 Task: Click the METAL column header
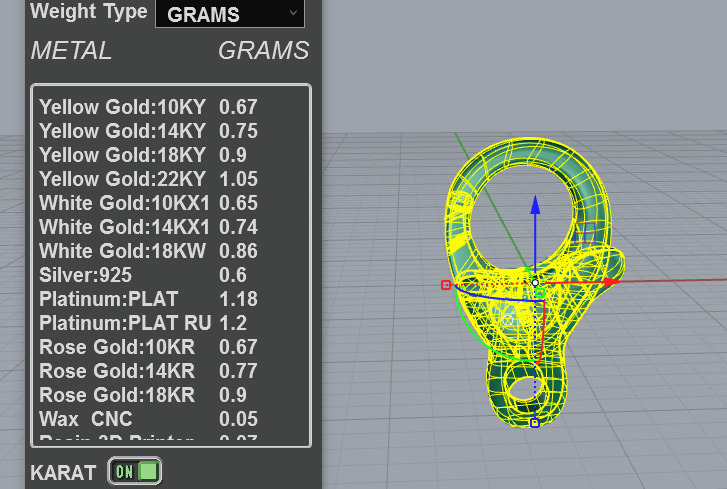(71, 51)
